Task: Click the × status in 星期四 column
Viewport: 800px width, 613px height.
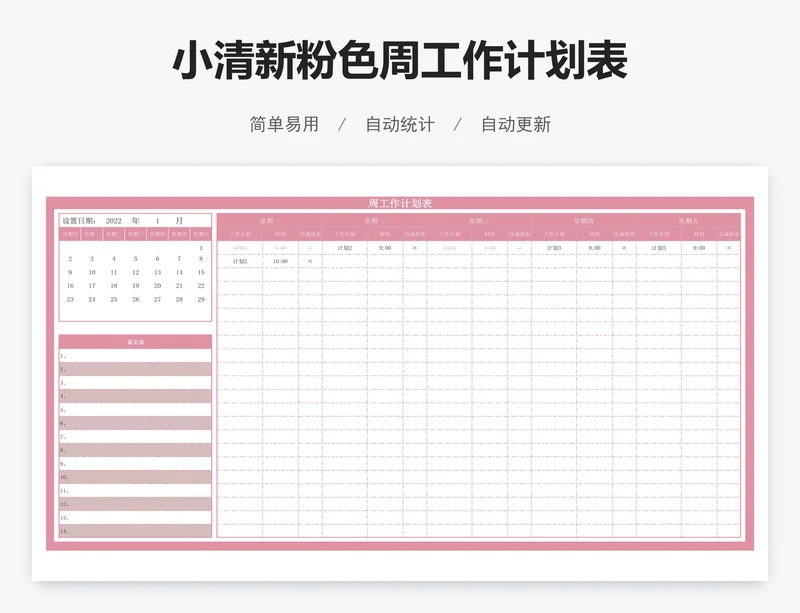Action: click(624, 248)
